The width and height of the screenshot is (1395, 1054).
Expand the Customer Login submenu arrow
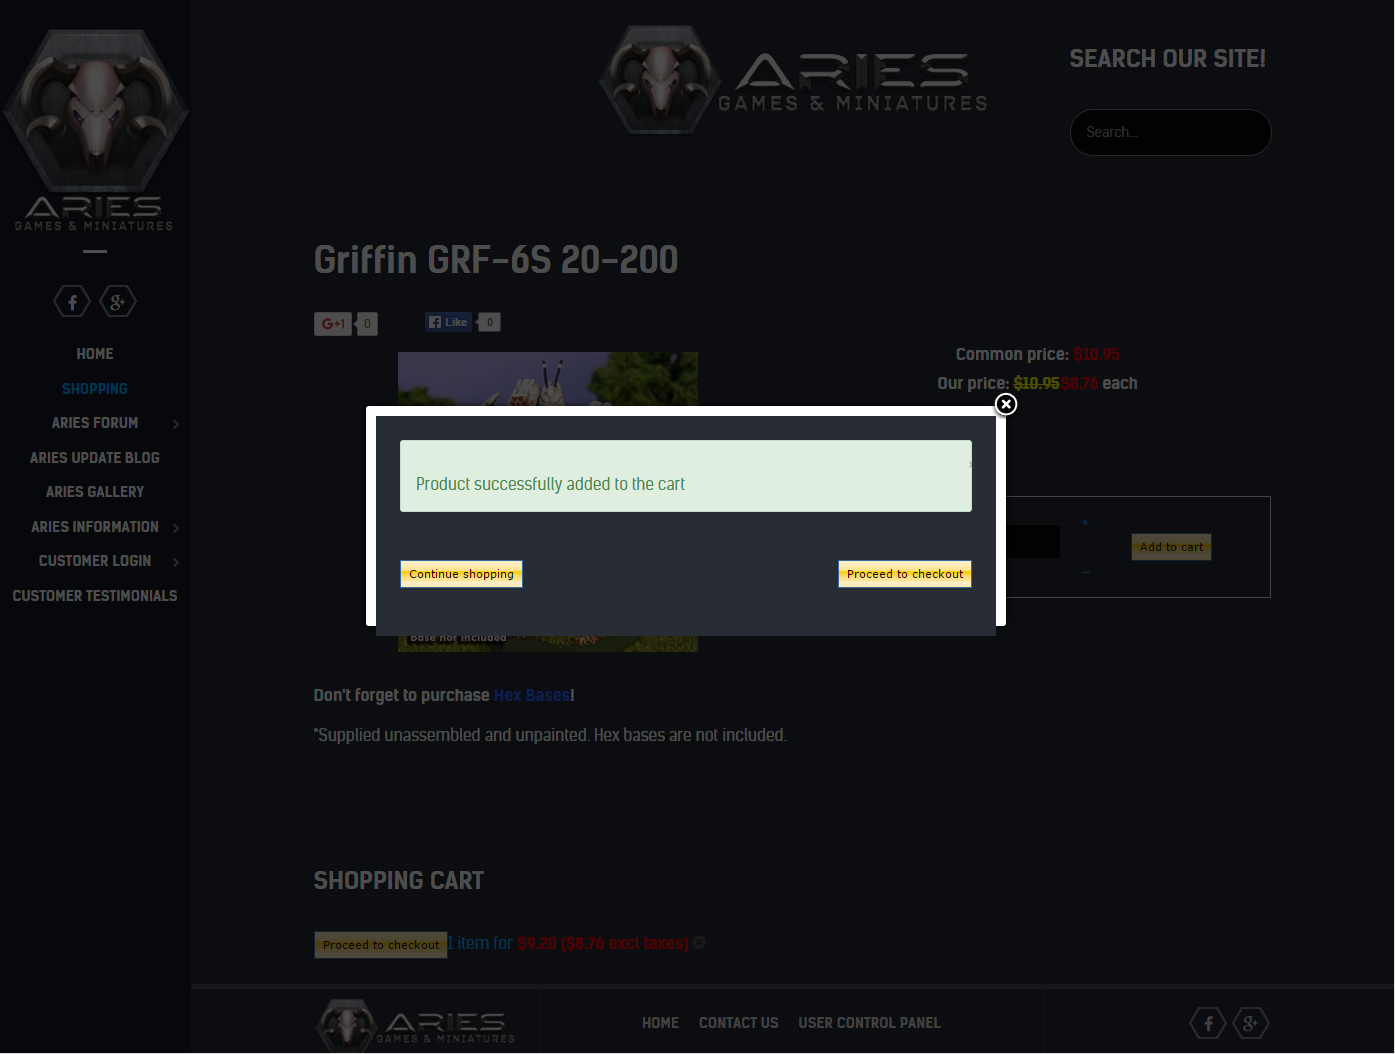click(x=176, y=562)
